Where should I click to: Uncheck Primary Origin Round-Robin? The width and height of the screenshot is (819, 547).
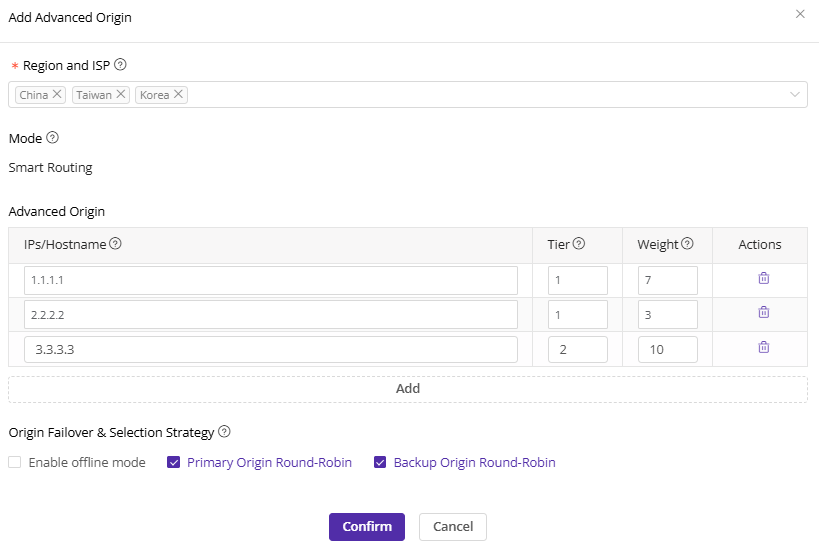[173, 462]
